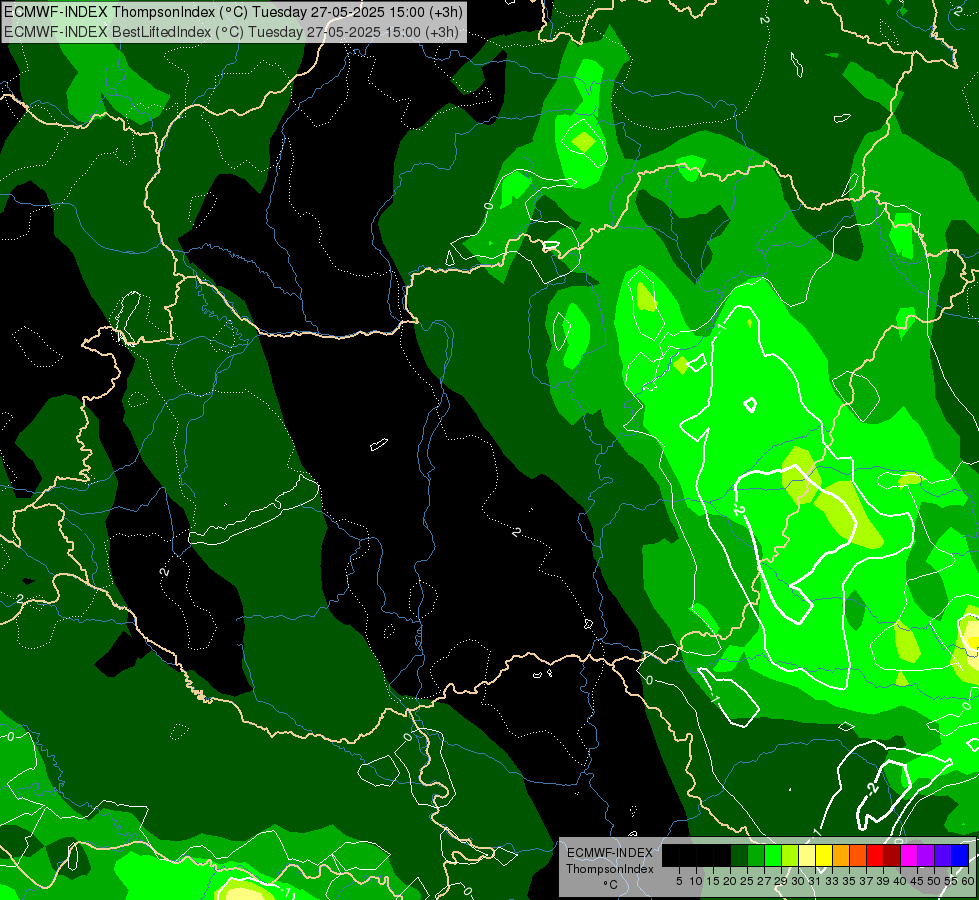Image resolution: width=979 pixels, height=900 pixels.
Task: Select the indigo legend swatch between 50 and 55
Action: [943, 856]
